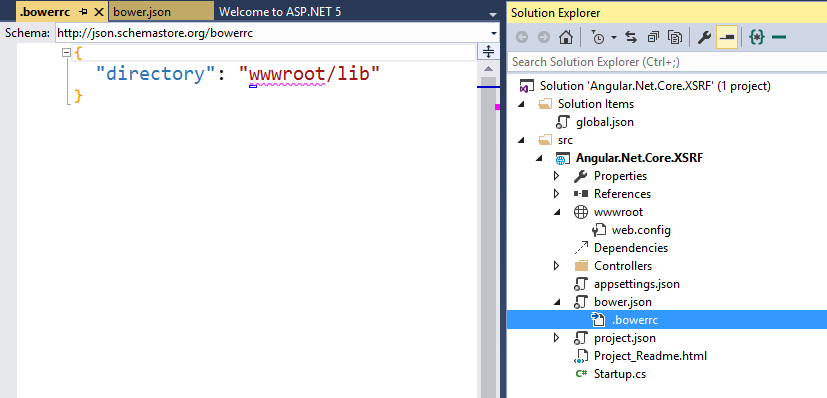
Task: Click the Properties wrench tree icon
Action: coord(580,176)
